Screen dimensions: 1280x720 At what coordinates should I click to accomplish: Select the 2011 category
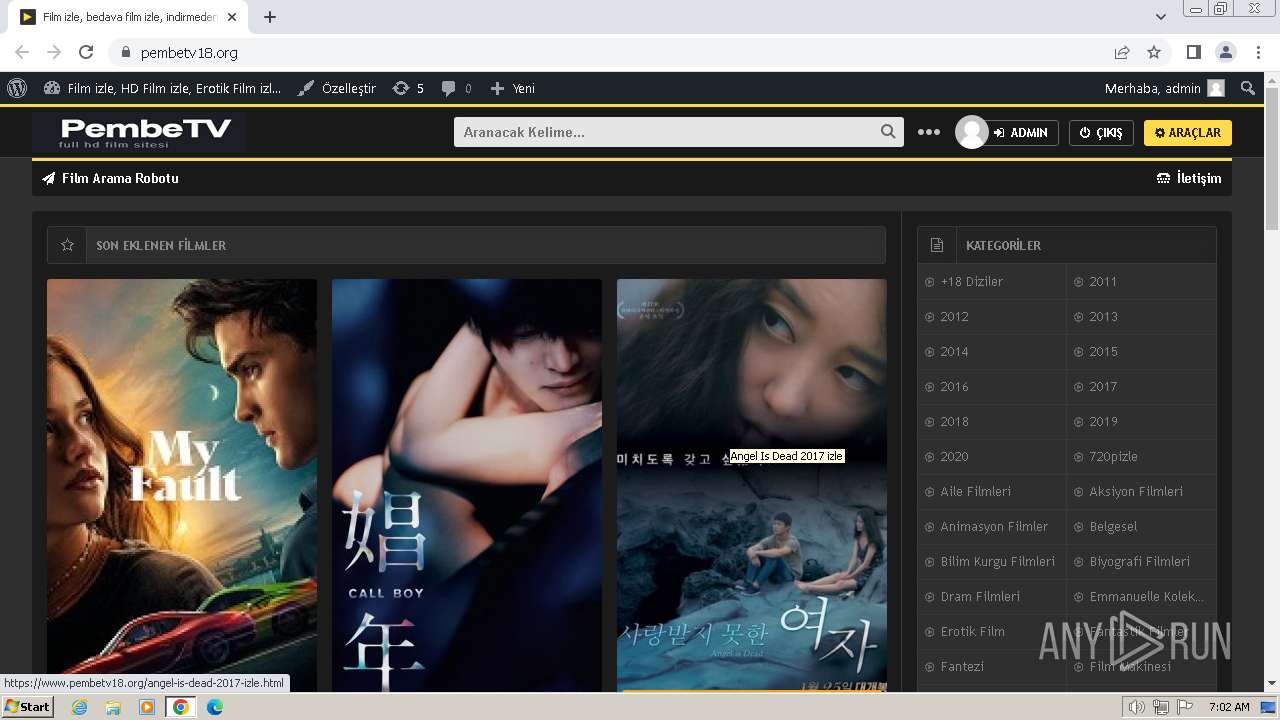[1103, 282]
